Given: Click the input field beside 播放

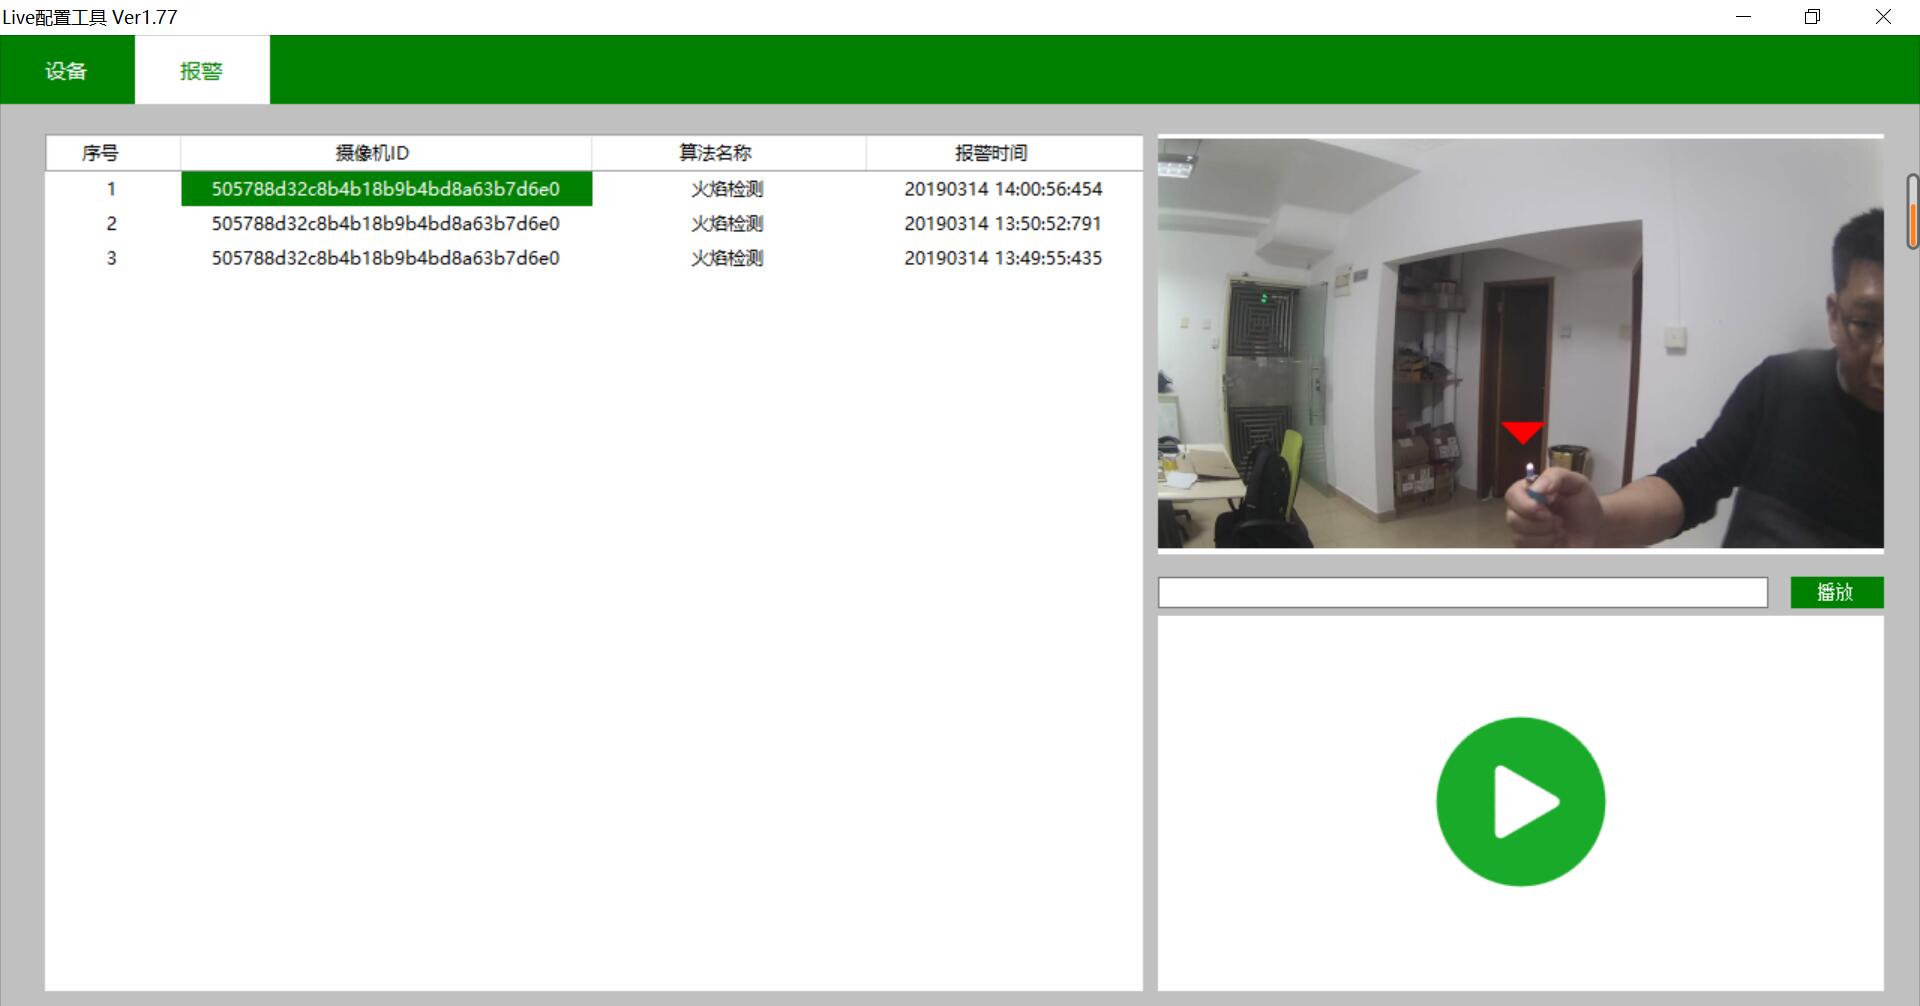Looking at the screenshot, I should (1463, 592).
